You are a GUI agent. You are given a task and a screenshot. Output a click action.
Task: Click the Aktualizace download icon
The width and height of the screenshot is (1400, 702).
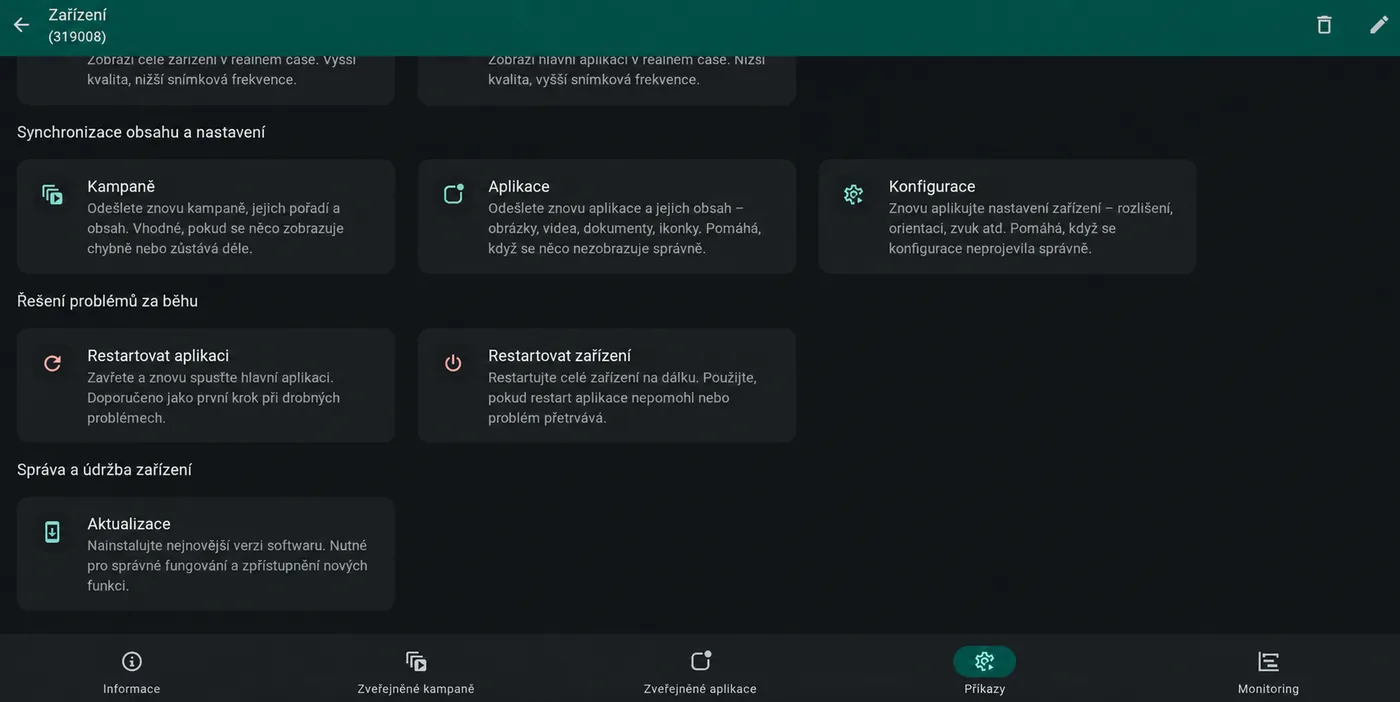[52, 532]
